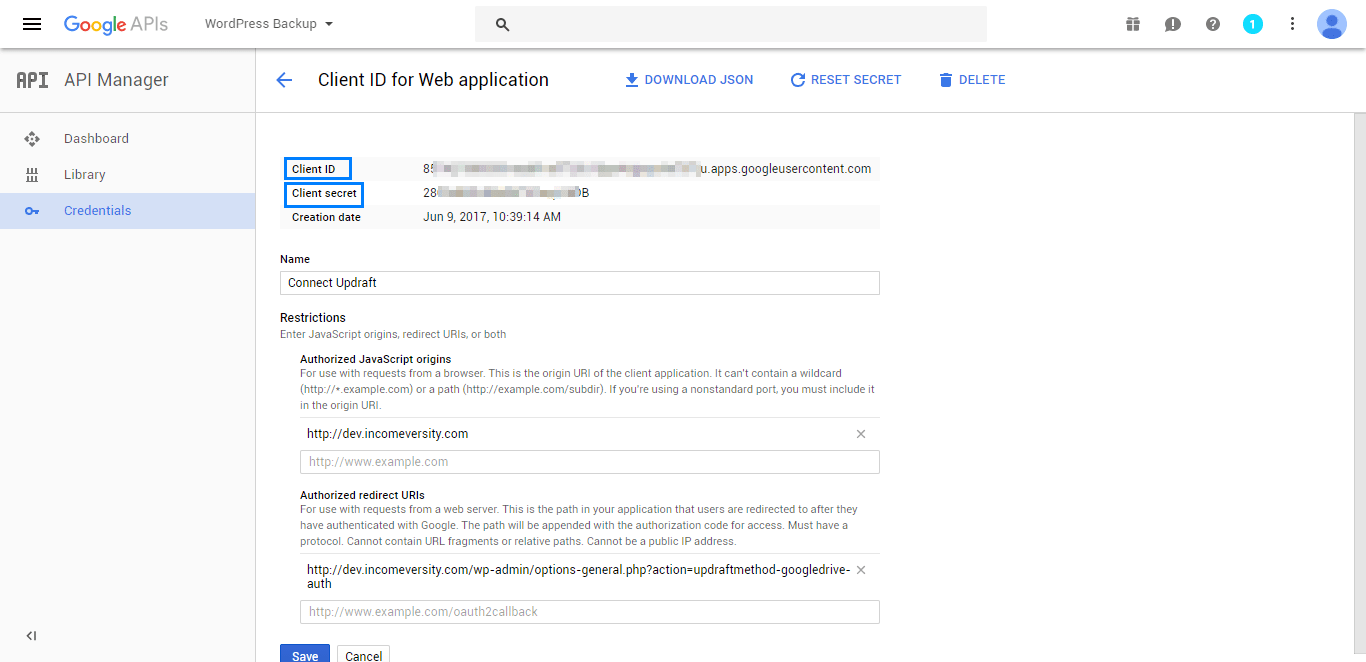This screenshot has height=662, width=1366.
Task: Open the WordPress Backup project dropdown
Action: [x=269, y=24]
